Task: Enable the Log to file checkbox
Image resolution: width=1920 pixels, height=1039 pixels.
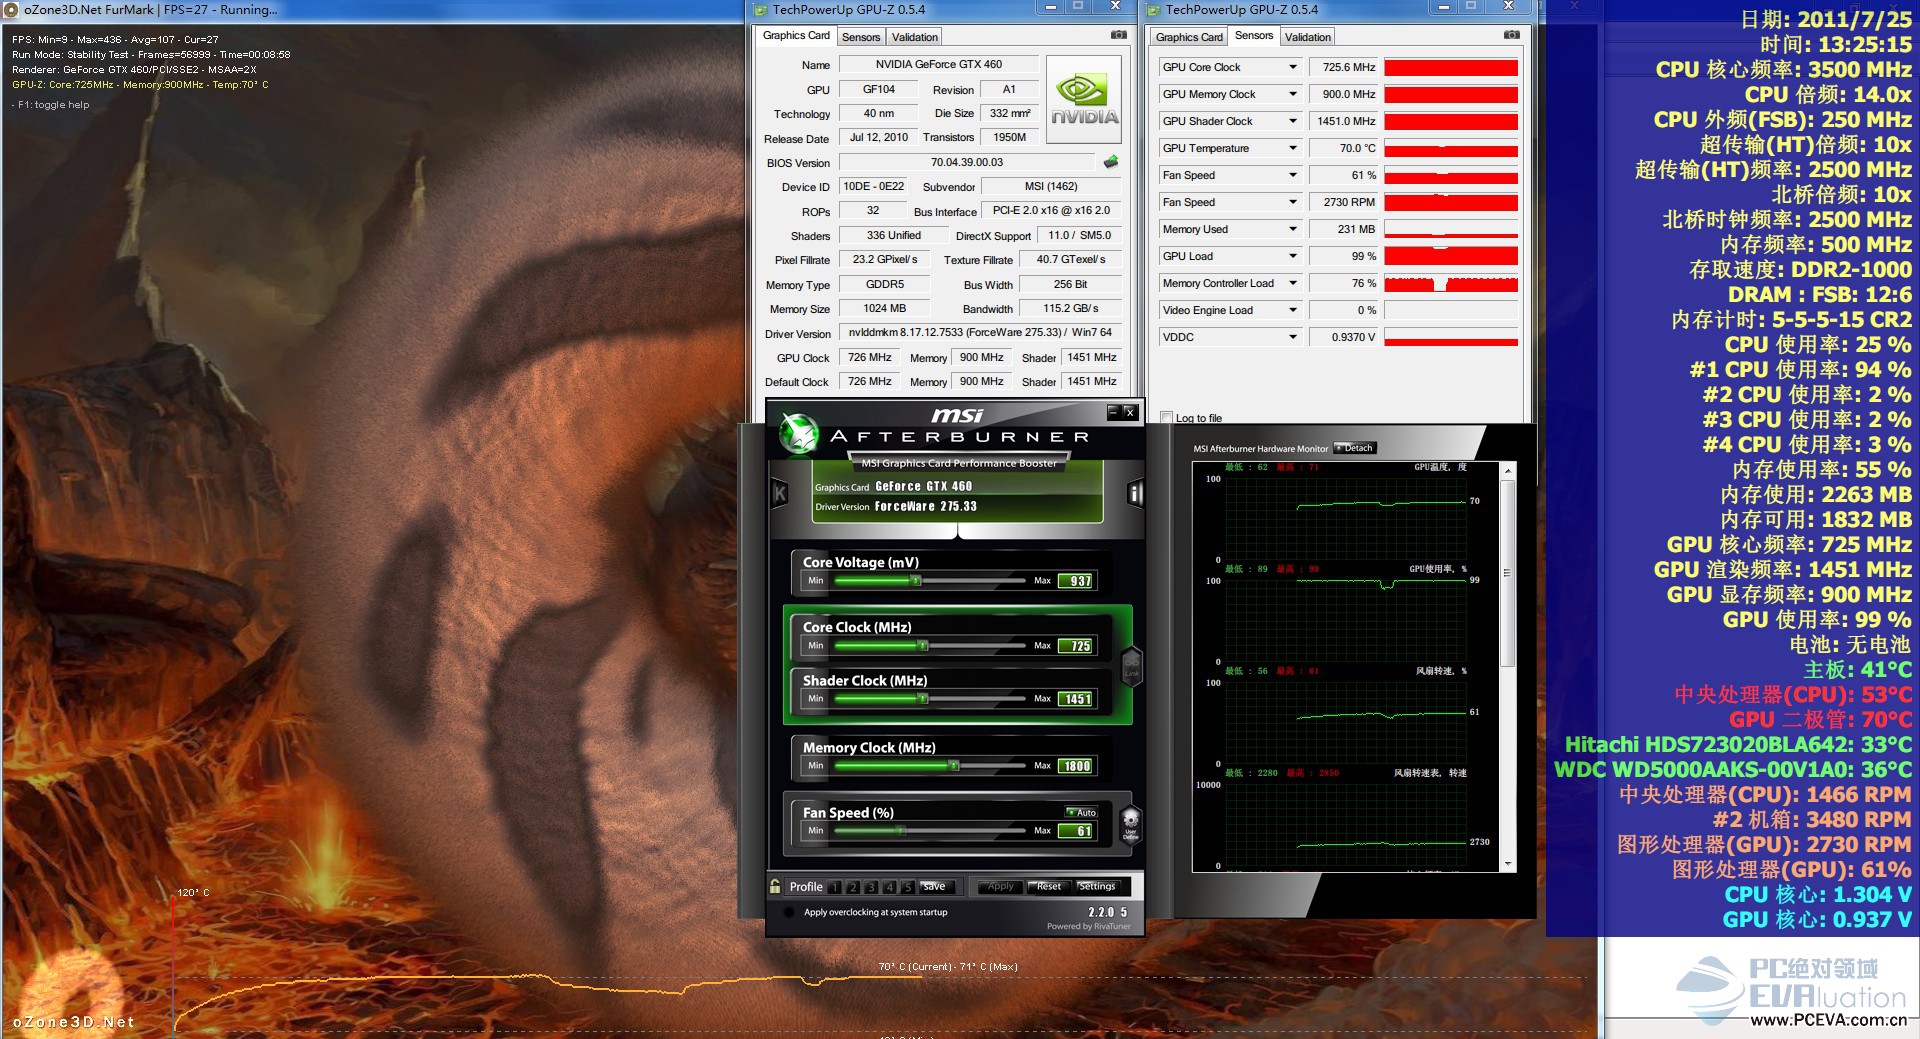Action: pos(1166,418)
